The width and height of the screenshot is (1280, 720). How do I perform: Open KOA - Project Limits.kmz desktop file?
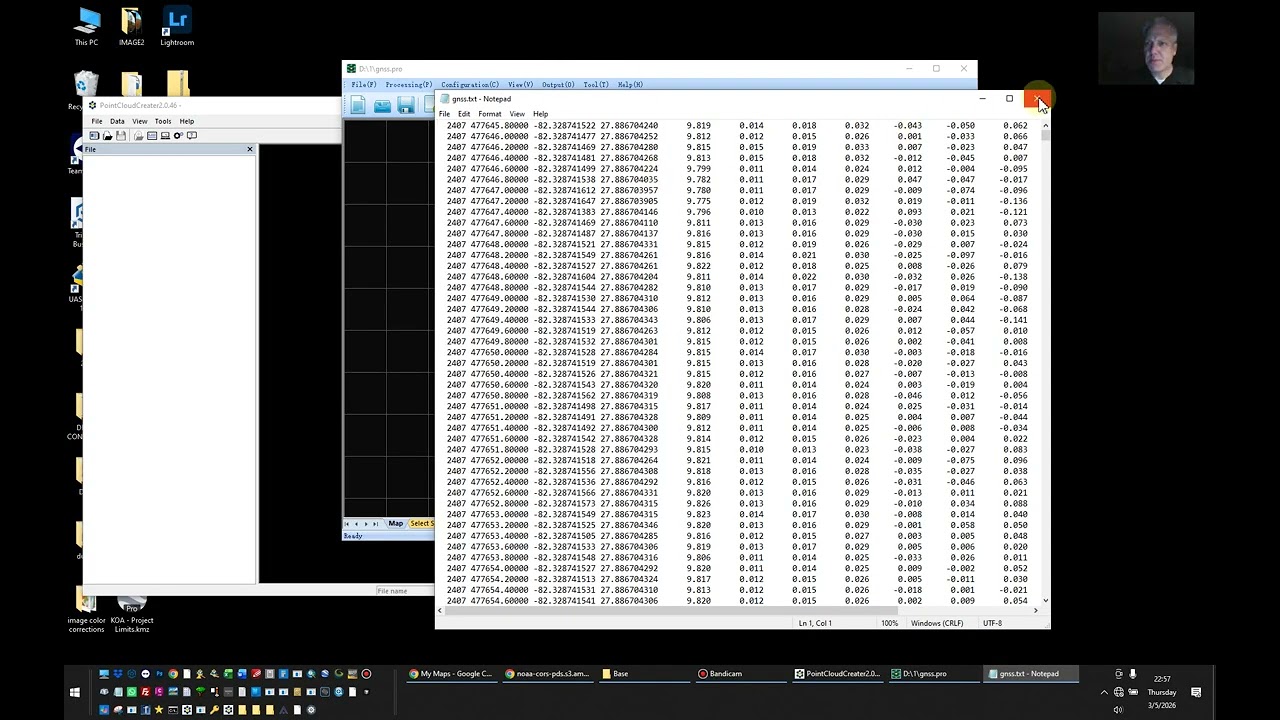coord(132,612)
